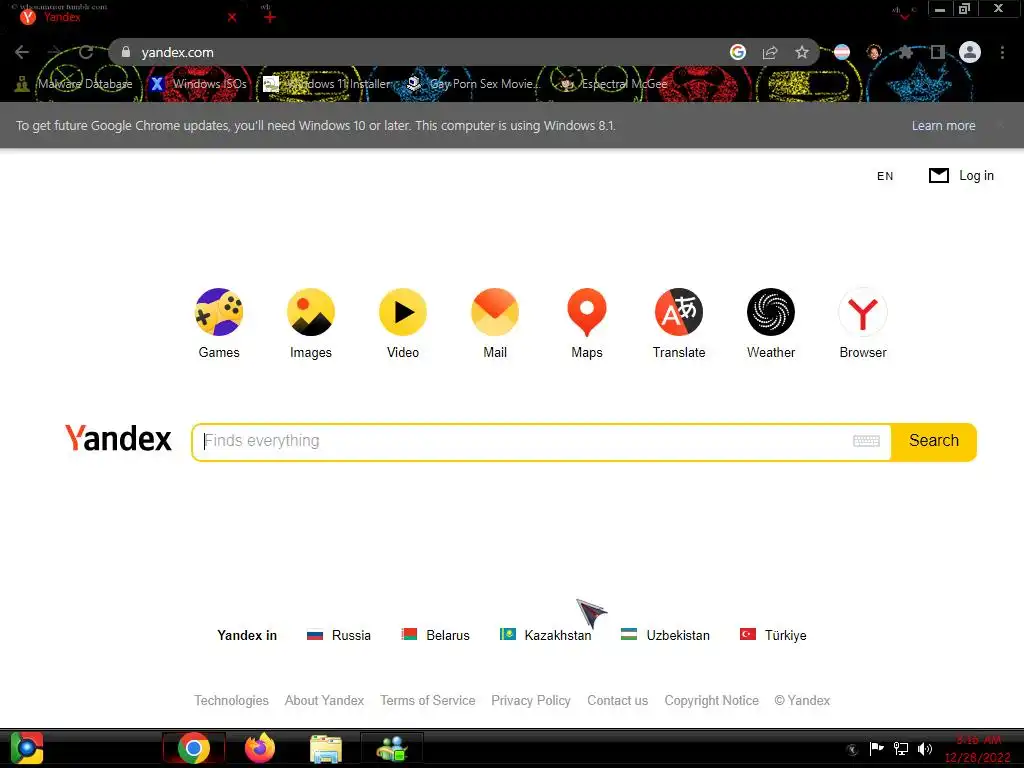1024x768 pixels.
Task: Click the share page icon
Action: [x=770, y=52]
